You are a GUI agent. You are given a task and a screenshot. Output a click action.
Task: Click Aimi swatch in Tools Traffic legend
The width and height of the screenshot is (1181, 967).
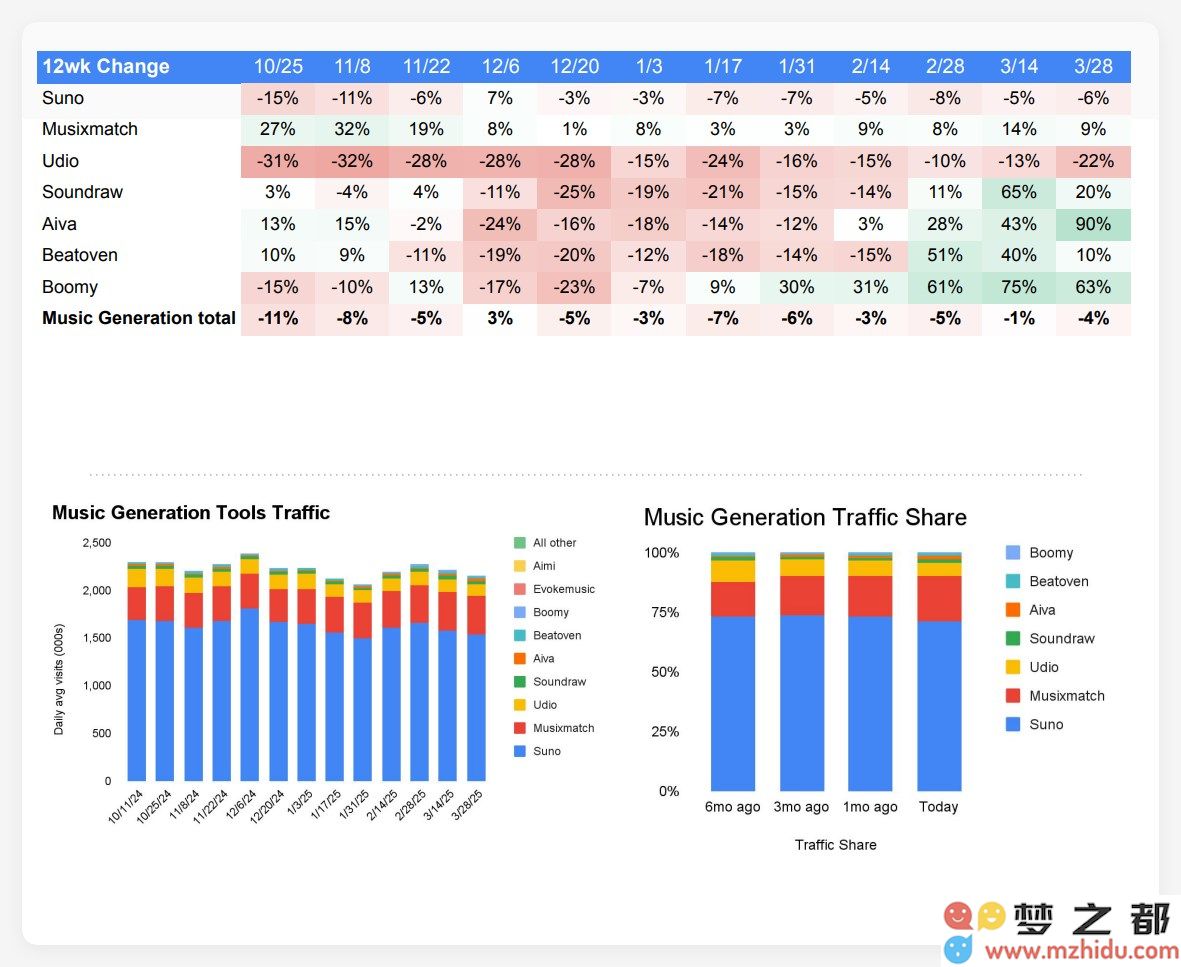tap(520, 566)
